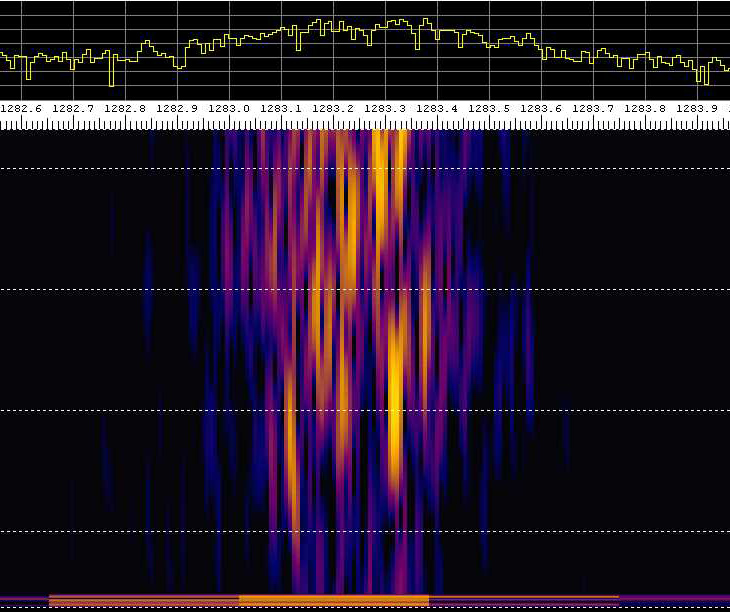730x612 pixels.
Task: Click the 1283.4 ruler label
Action: [x=437, y=109]
